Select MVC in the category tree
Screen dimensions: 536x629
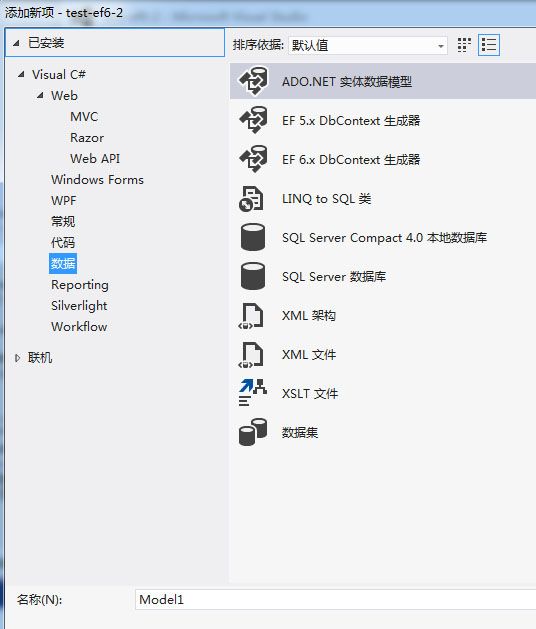click(x=84, y=116)
